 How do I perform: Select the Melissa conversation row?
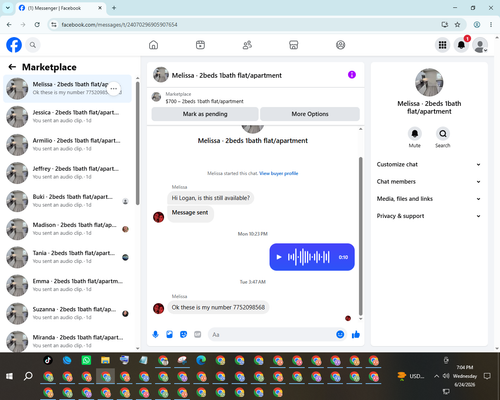67,89
